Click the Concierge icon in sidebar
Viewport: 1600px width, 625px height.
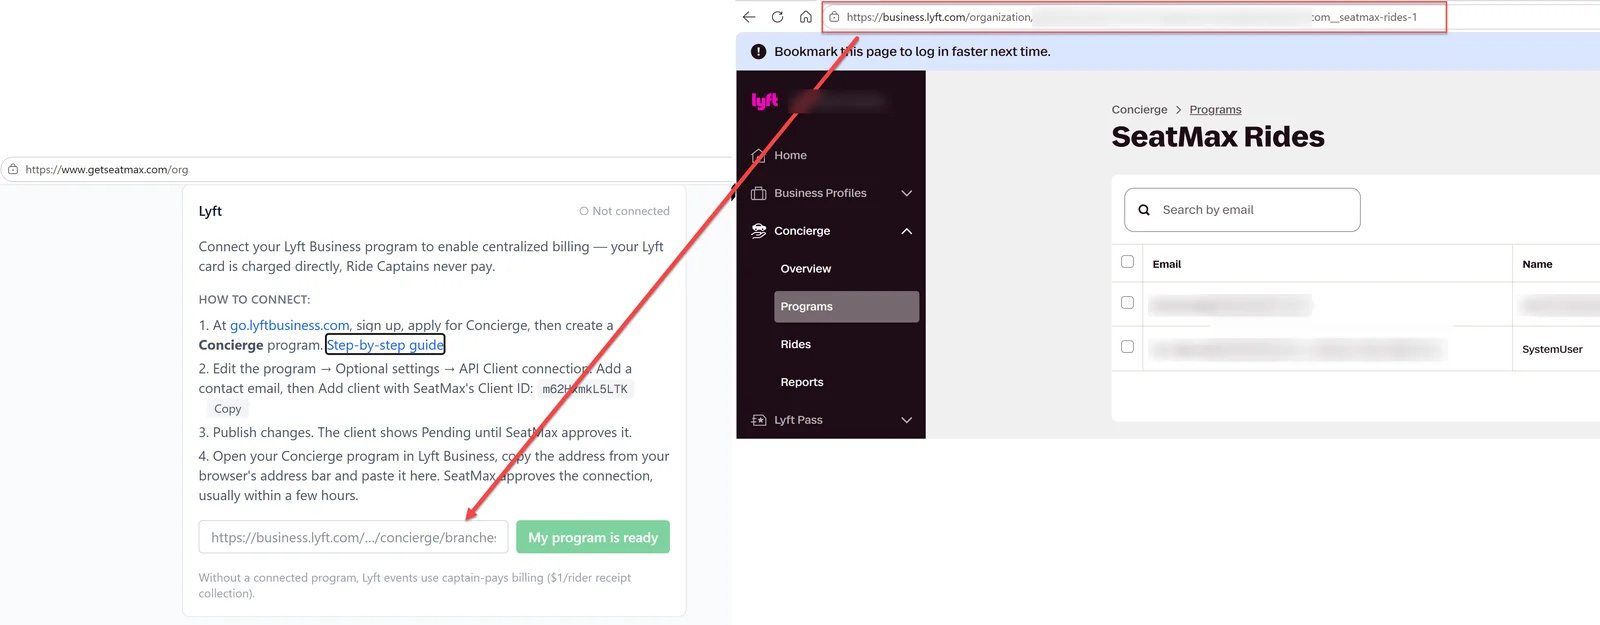[758, 231]
